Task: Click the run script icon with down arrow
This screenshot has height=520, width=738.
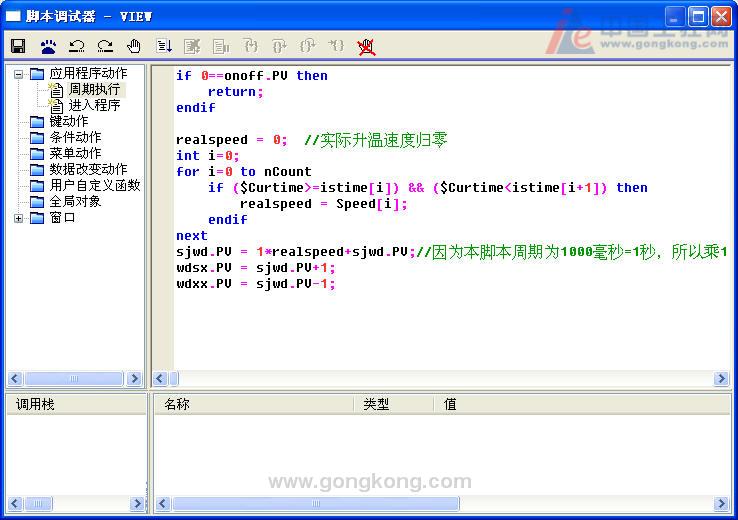Action: [164, 46]
